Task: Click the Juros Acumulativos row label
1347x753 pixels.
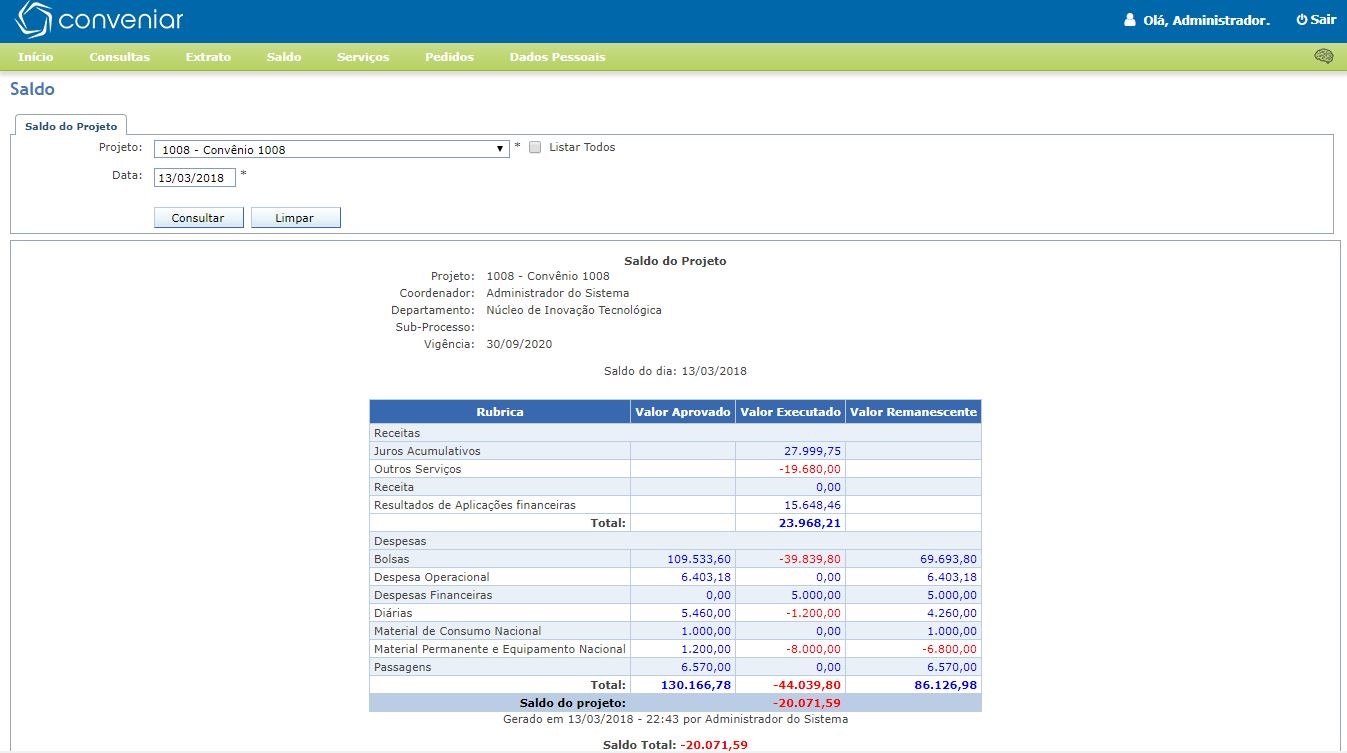Action: [x=427, y=451]
